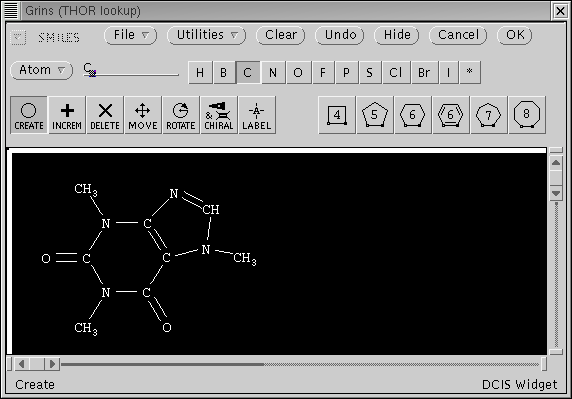Open the Utilities dropdown menu
This screenshot has height=399, width=572.
206,35
